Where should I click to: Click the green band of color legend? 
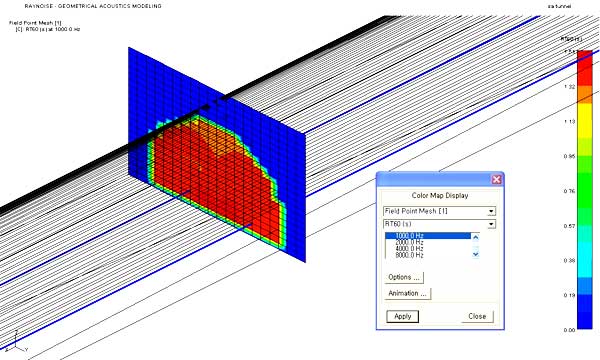(x=584, y=191)
